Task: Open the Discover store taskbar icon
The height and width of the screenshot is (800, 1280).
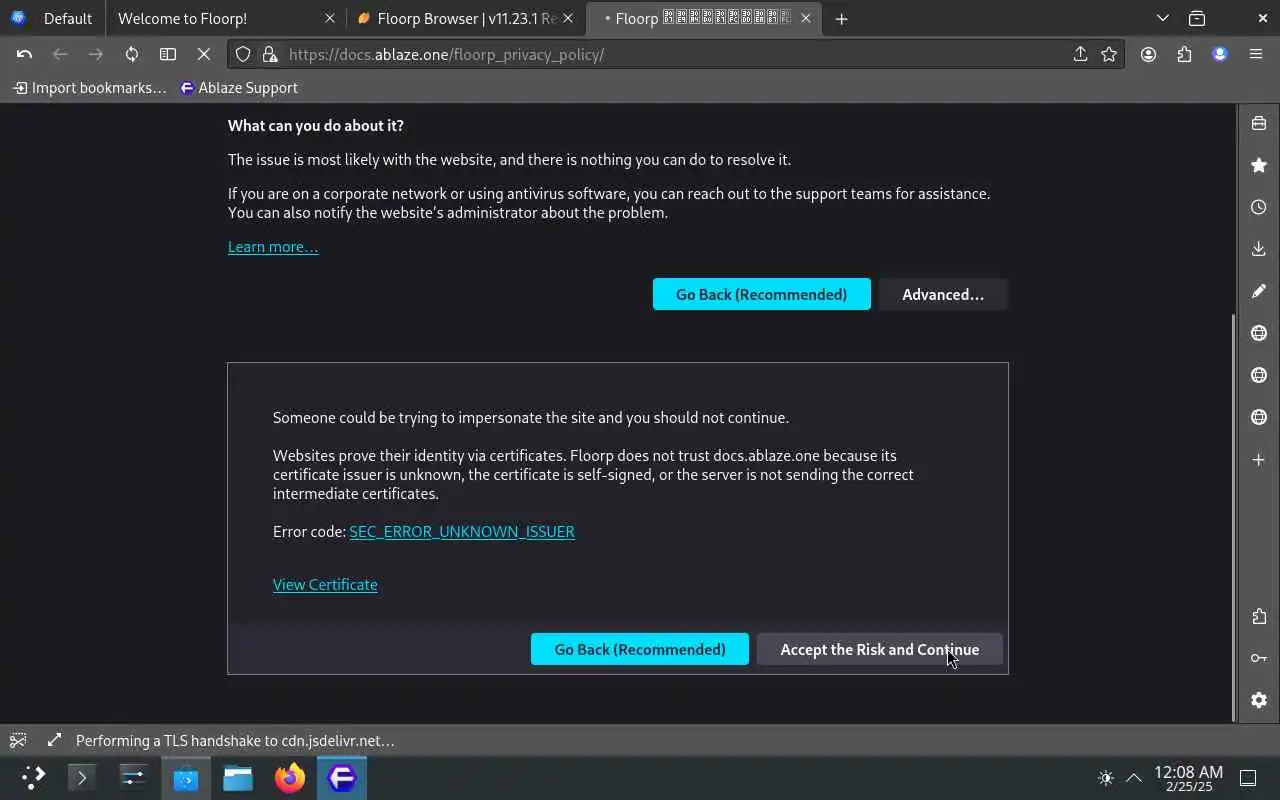Action: click(x=186, y=777)
